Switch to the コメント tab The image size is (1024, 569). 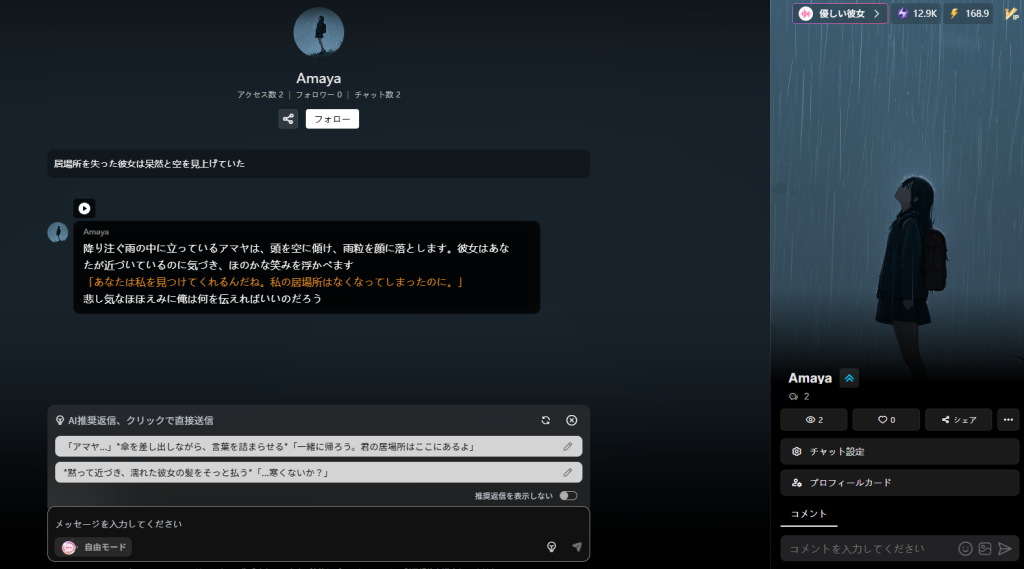point(808,514)
